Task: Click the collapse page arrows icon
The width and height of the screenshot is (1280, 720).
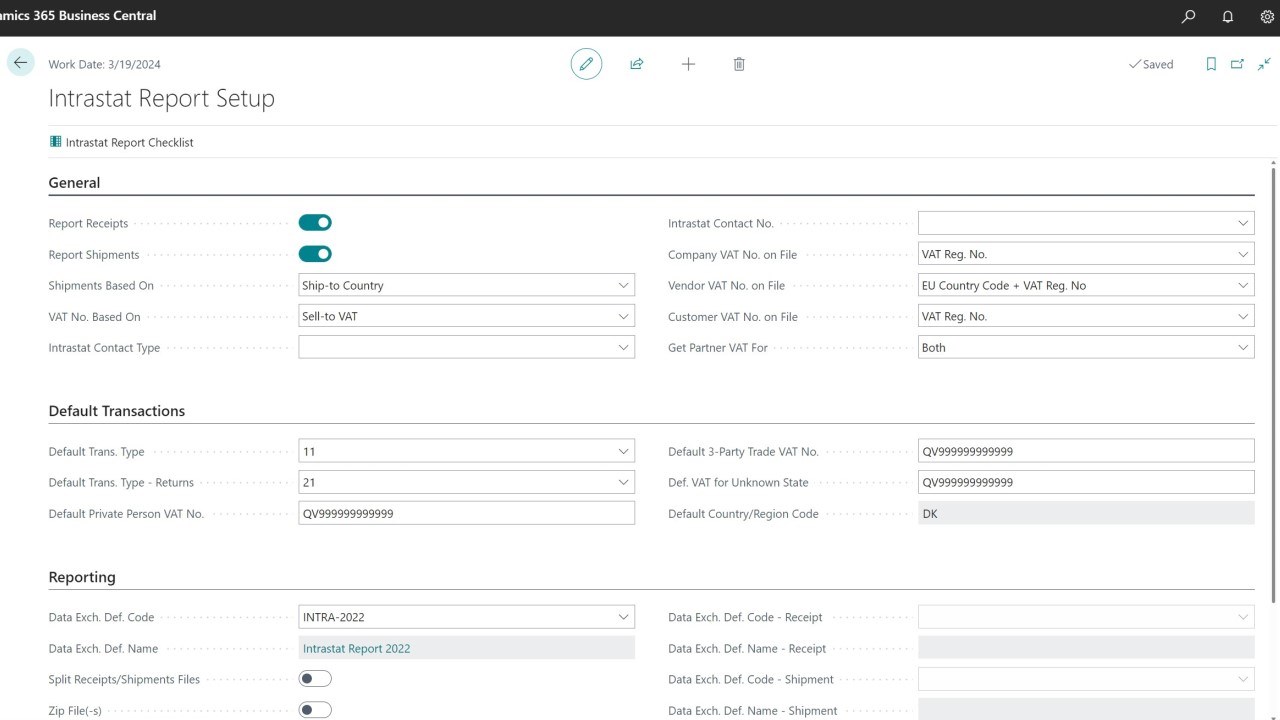Action: [x=1264, y=64]
